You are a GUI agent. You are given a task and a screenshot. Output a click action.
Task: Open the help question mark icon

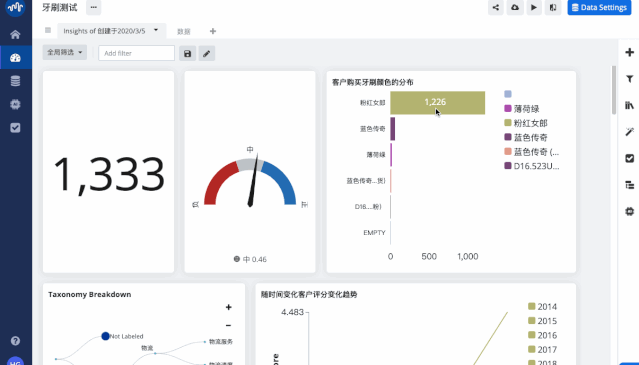[x=15, y=341]
